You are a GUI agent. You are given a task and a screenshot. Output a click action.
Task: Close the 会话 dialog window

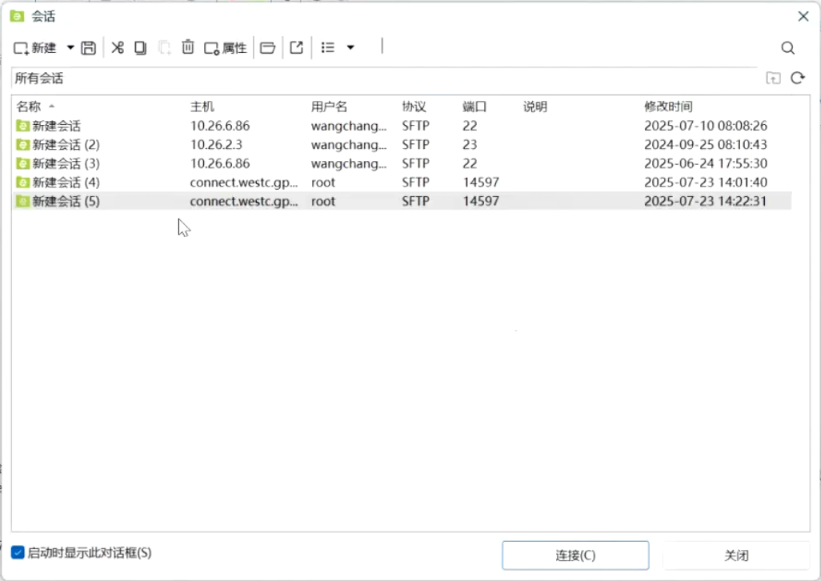803,17
